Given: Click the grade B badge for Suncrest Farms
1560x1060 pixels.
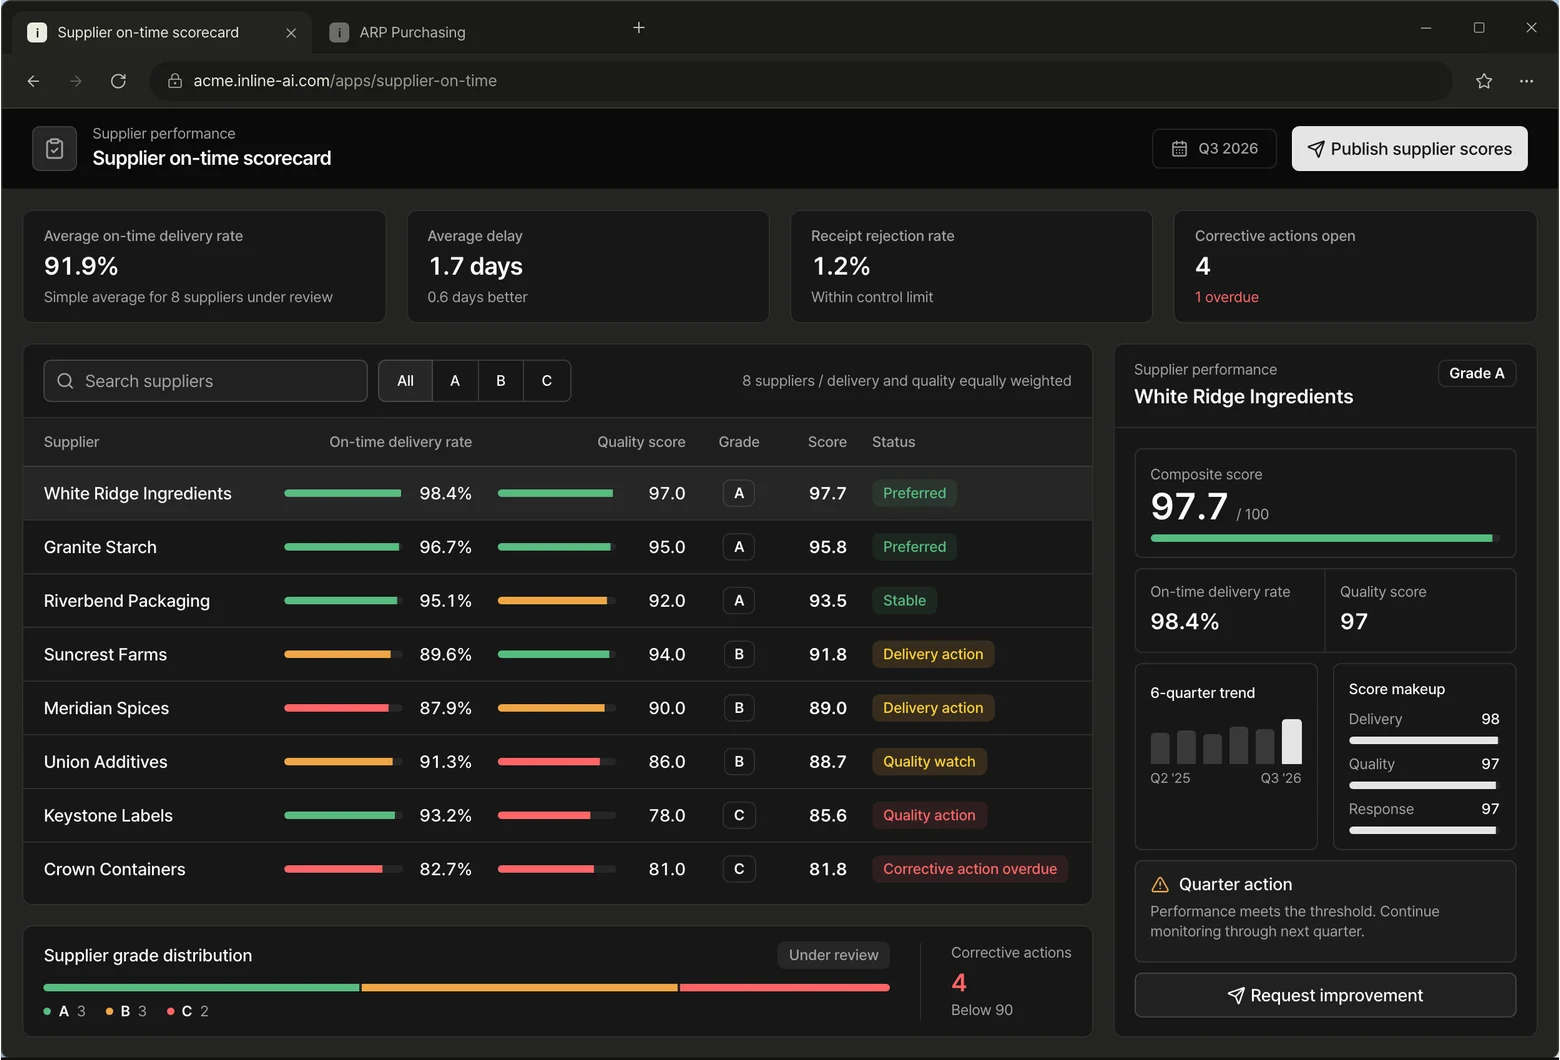Looking at the screenshot, I should 739,655.
